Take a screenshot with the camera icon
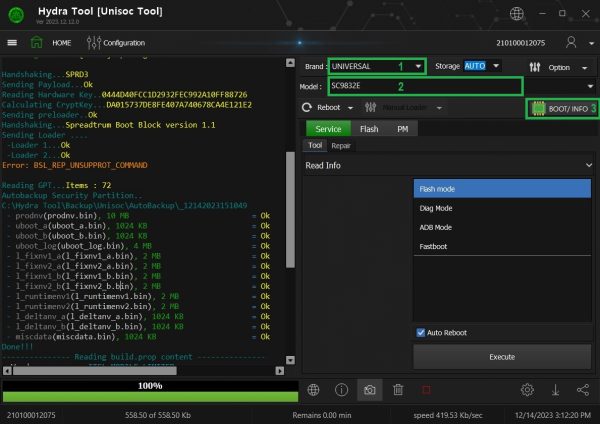 [x=370, y=390]
